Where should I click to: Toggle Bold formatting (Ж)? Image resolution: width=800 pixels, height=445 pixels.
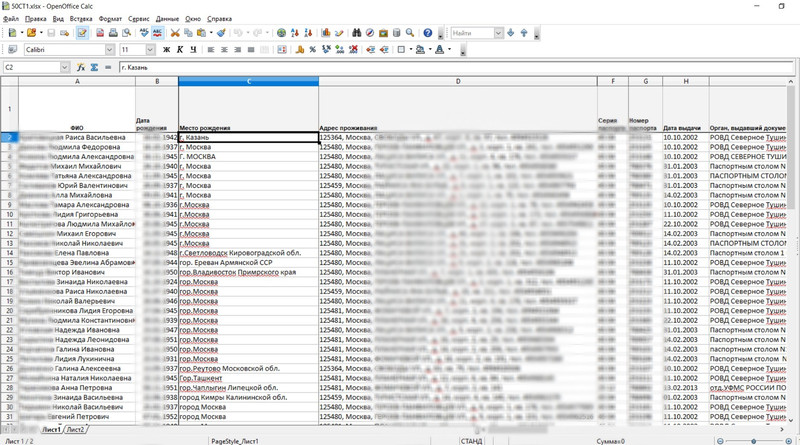[x=166, y=49]
